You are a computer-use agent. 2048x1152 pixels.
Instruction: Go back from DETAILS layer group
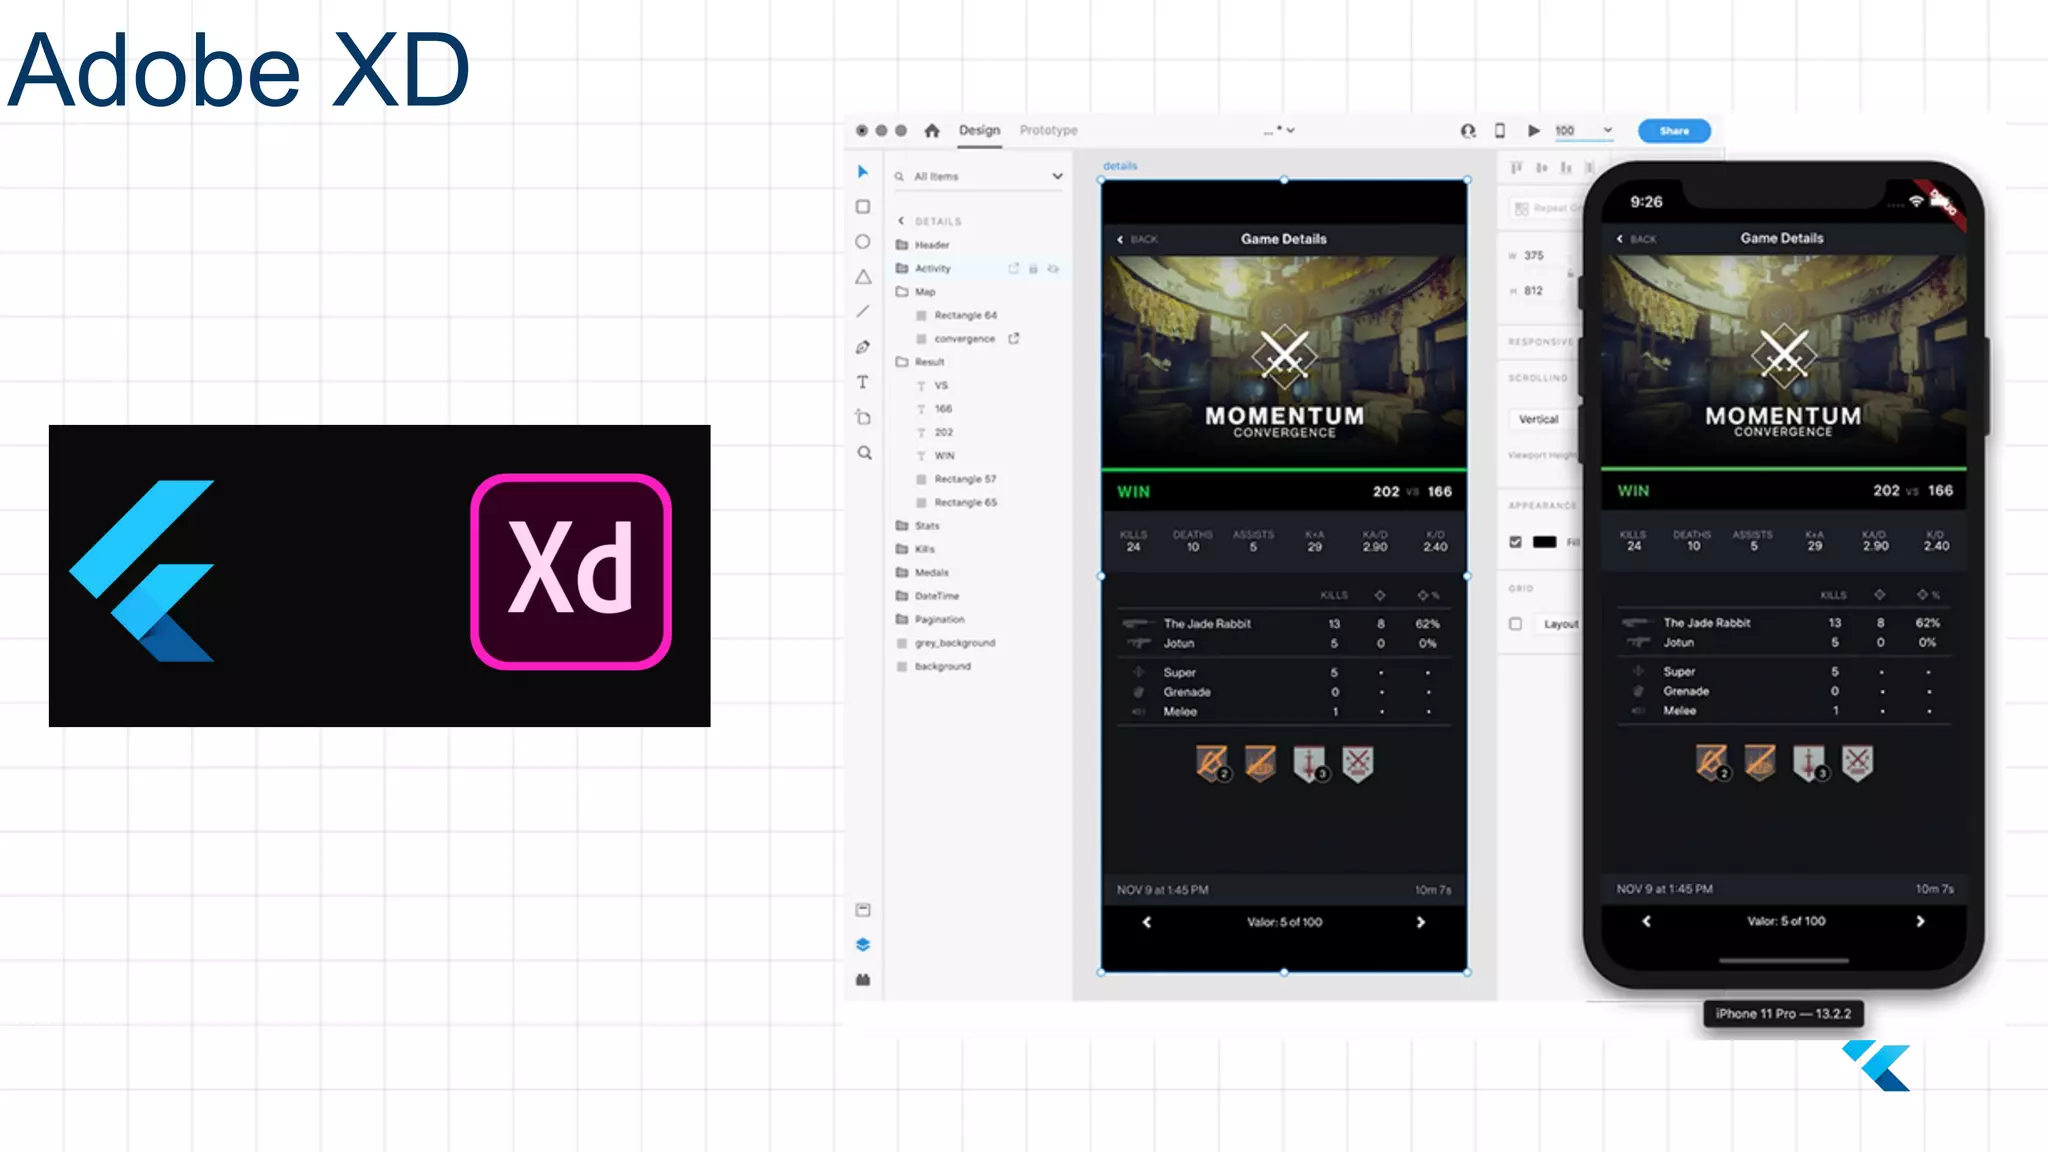(901, 221)
